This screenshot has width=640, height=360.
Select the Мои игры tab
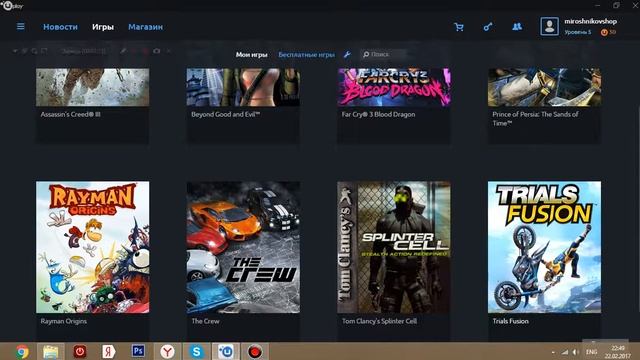[x=251, y=54]
